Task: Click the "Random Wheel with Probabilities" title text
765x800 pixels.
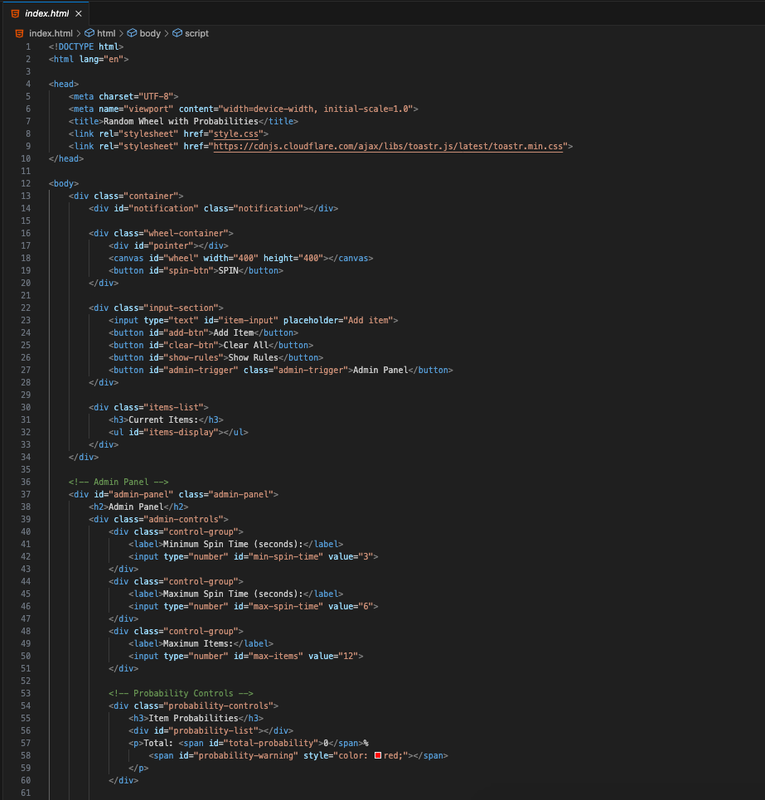Action: pos(181,121)
